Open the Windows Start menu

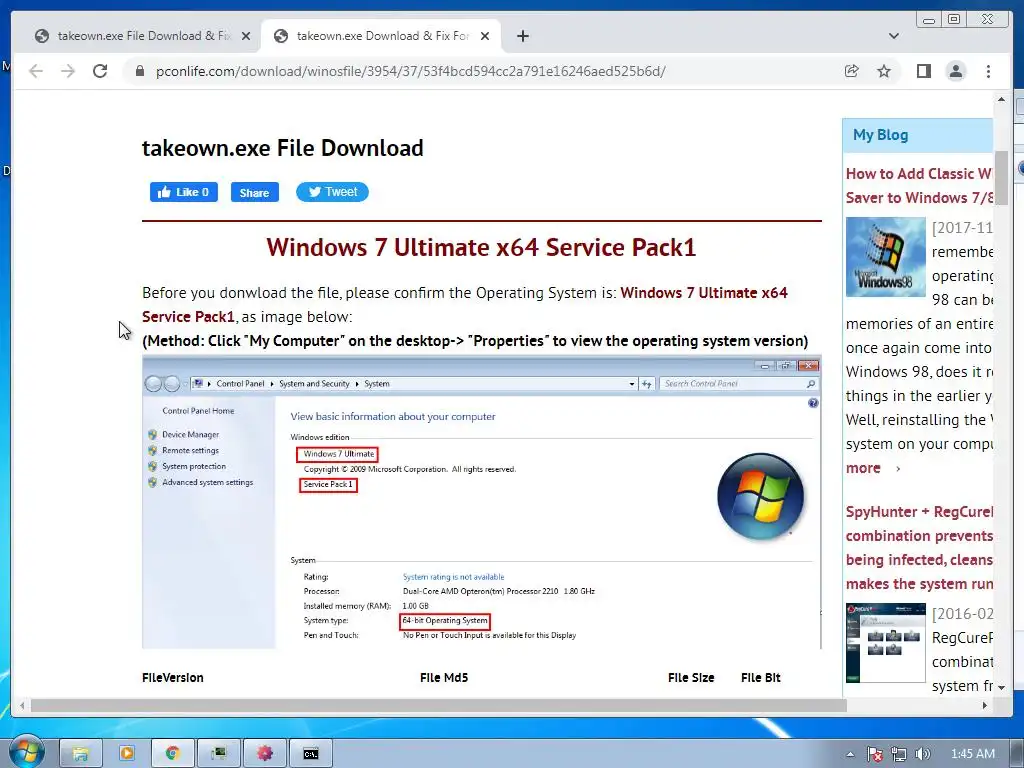(x=26, y=753)
